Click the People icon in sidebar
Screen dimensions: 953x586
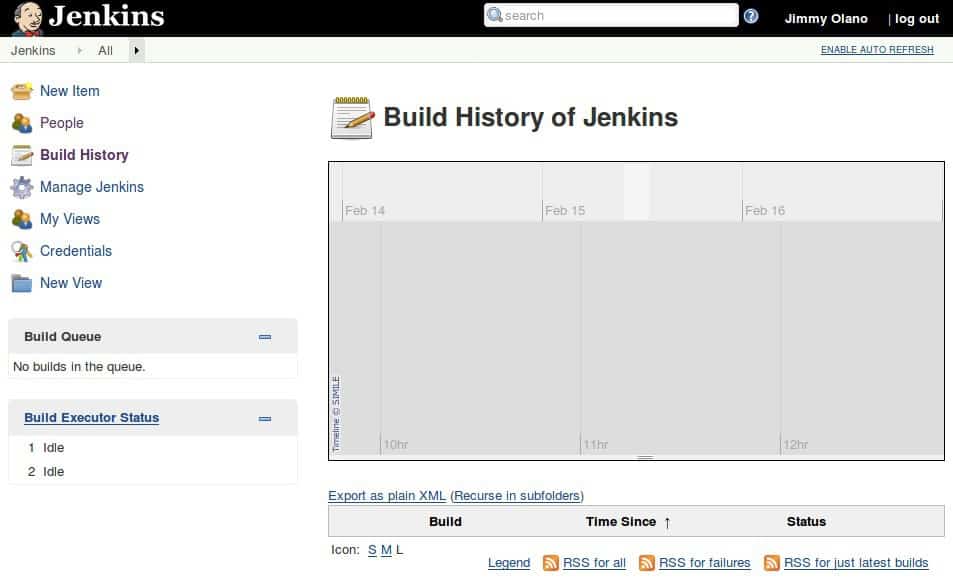(x=21, y=123)
